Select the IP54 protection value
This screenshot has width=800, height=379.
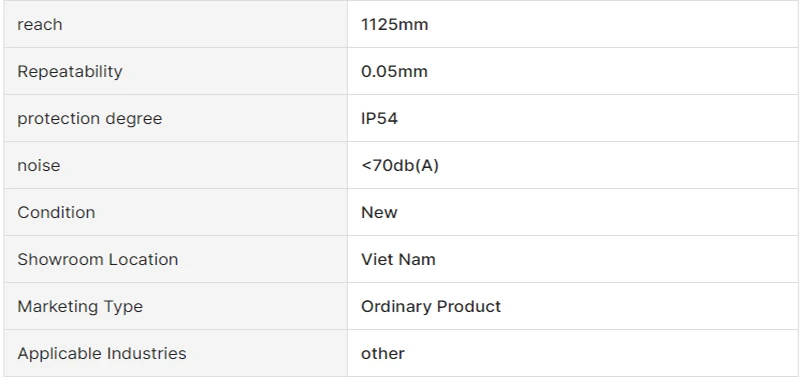pyautogui.click(x=379, y=118)
